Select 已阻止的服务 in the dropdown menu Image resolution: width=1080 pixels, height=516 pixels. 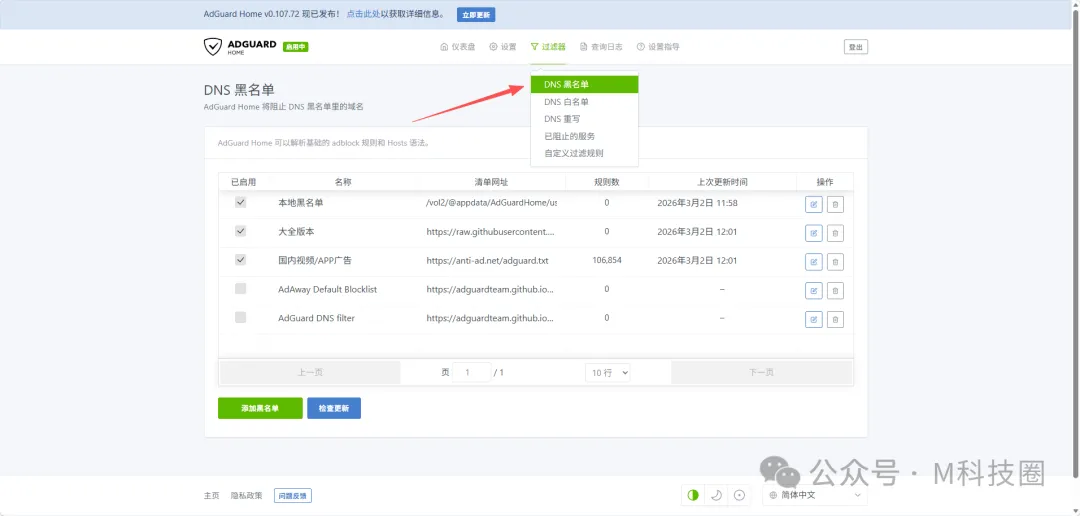(x=584, y=136)
